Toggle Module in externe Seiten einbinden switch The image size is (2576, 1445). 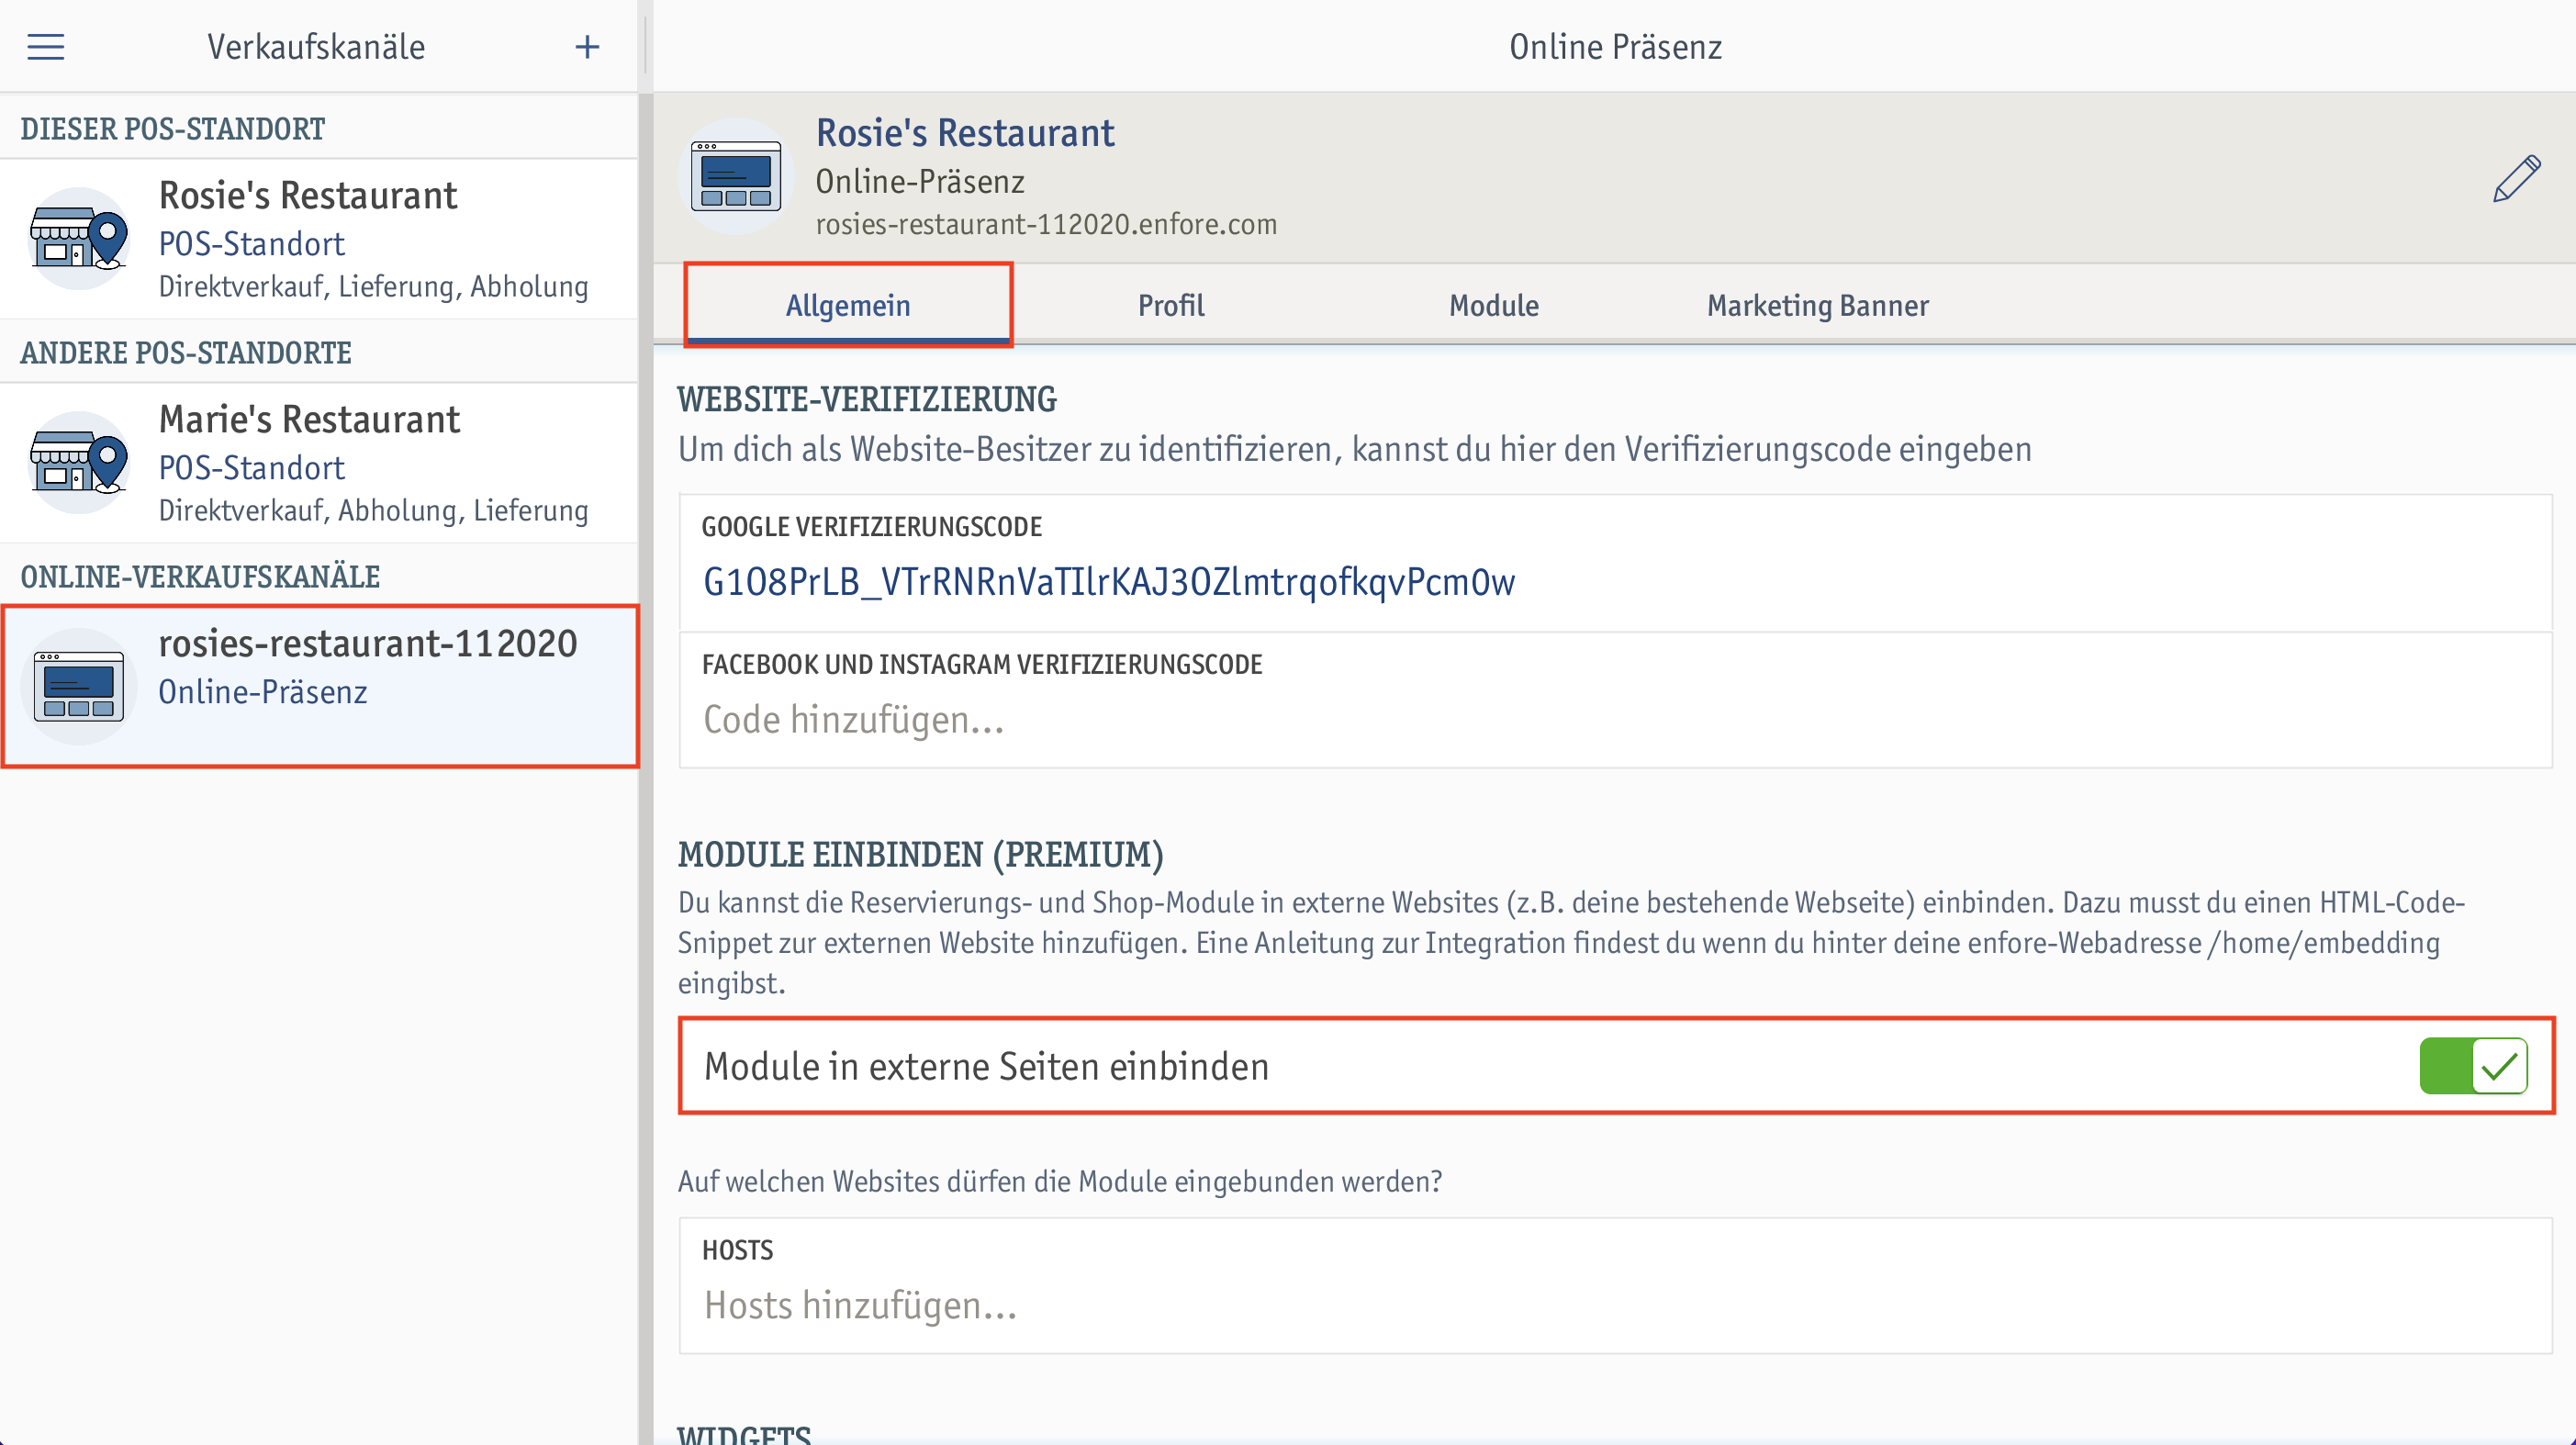click(x=2473, y=1066)
